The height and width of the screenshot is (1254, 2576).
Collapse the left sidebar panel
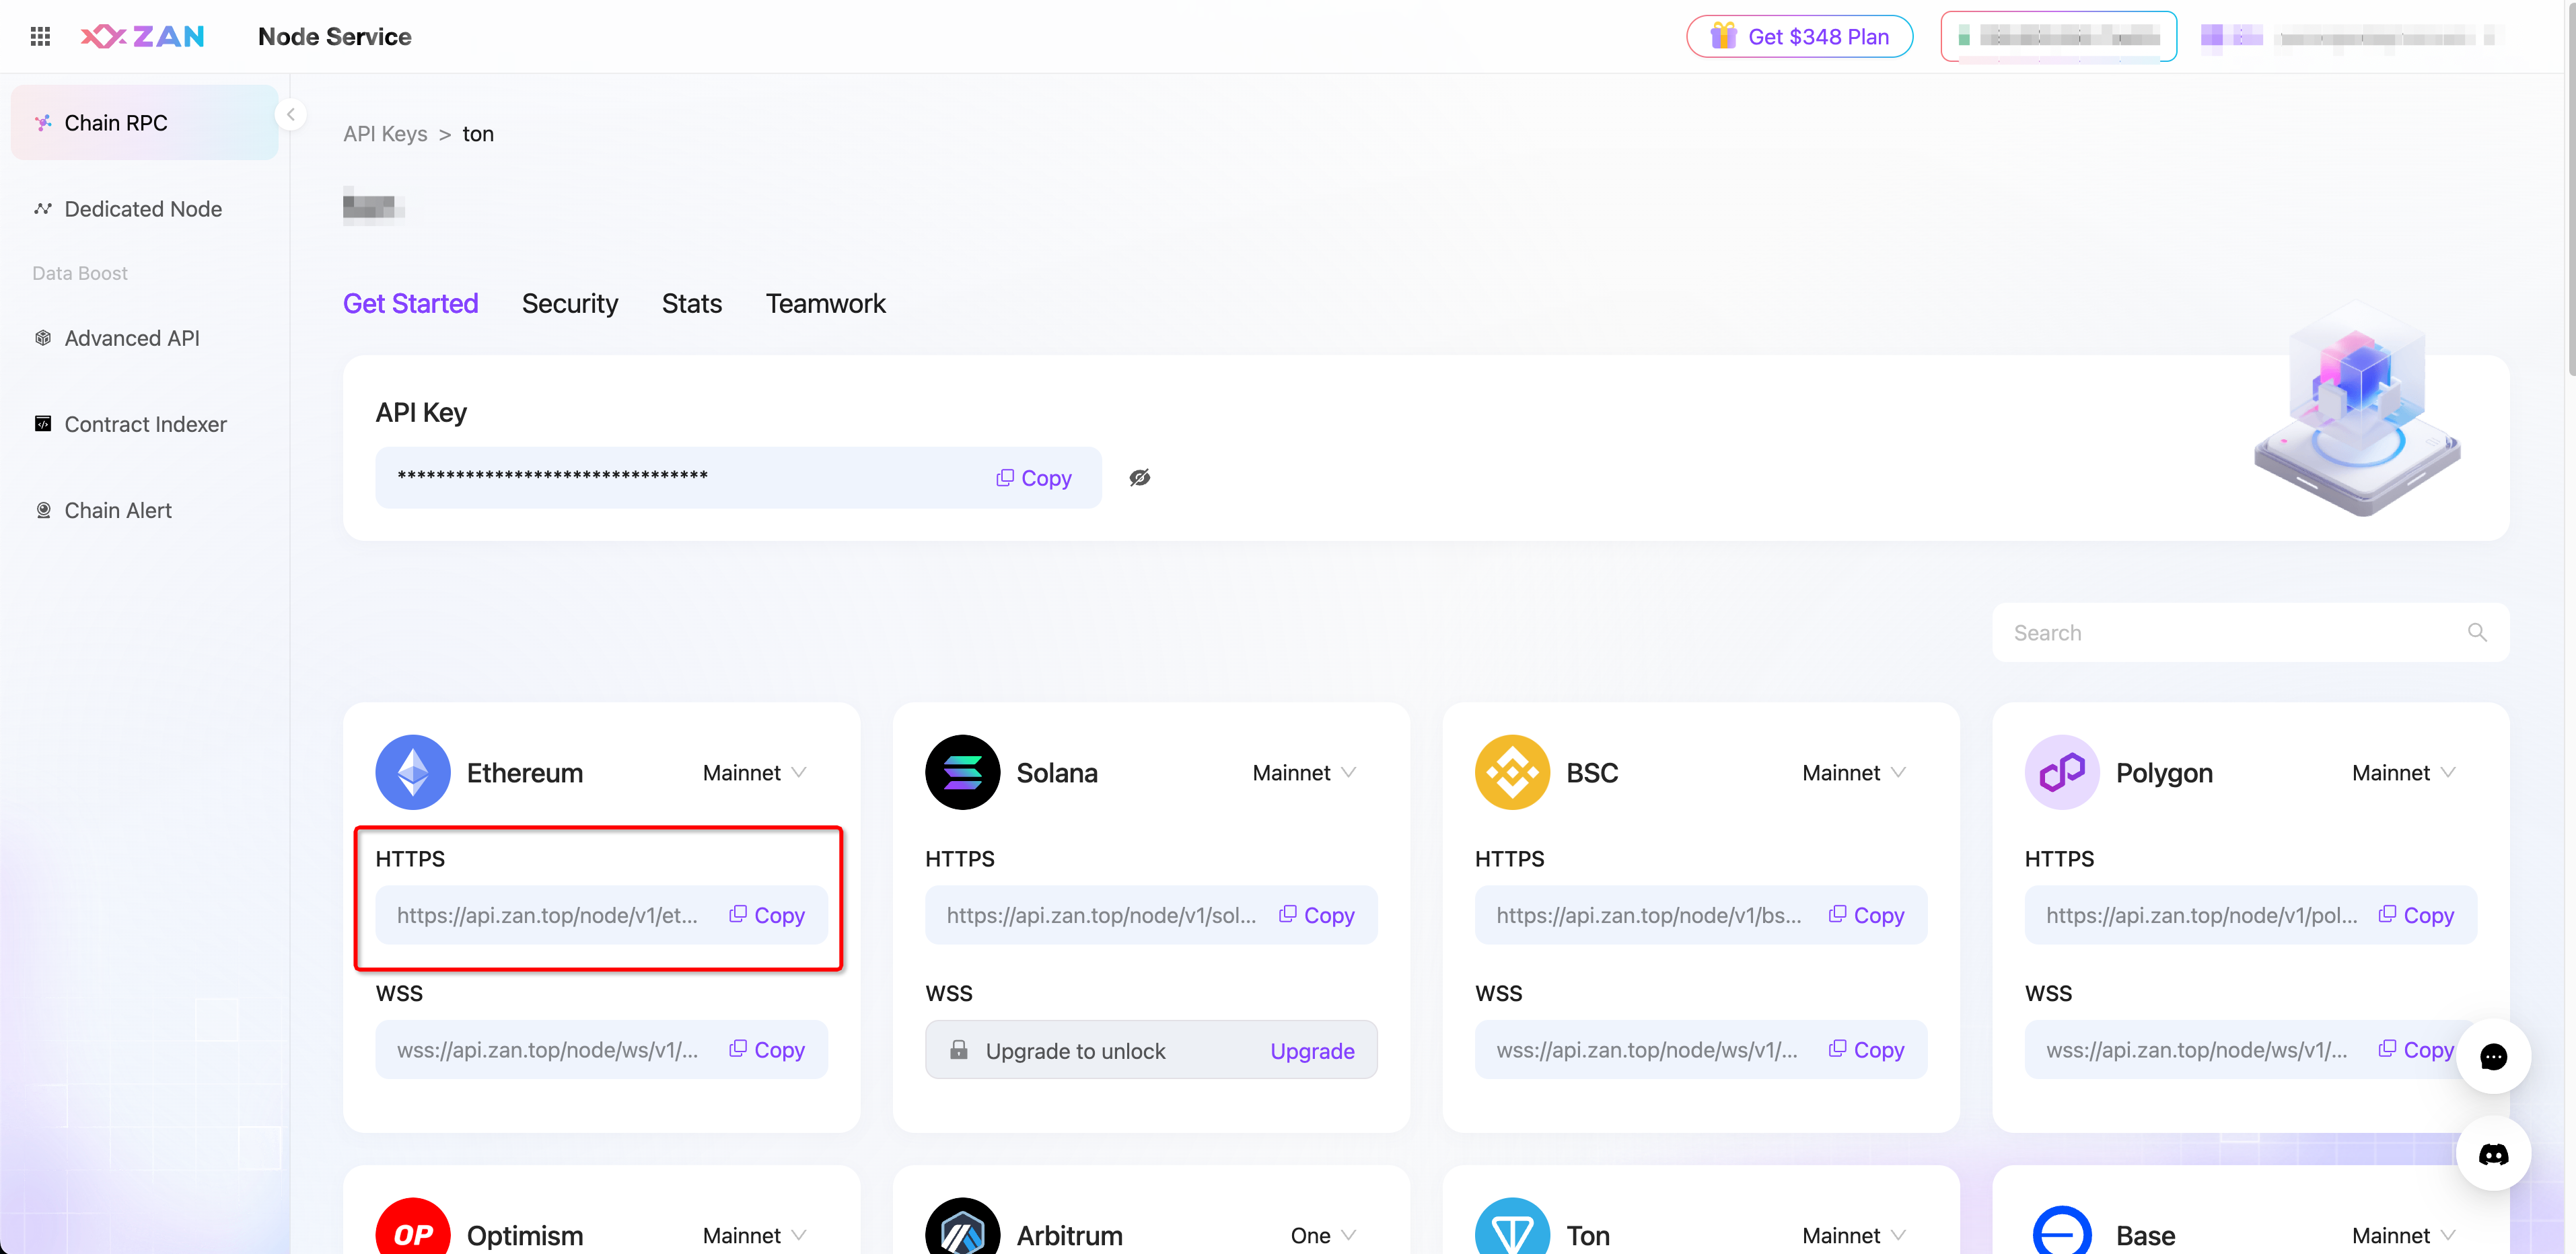tap(291, 114)
